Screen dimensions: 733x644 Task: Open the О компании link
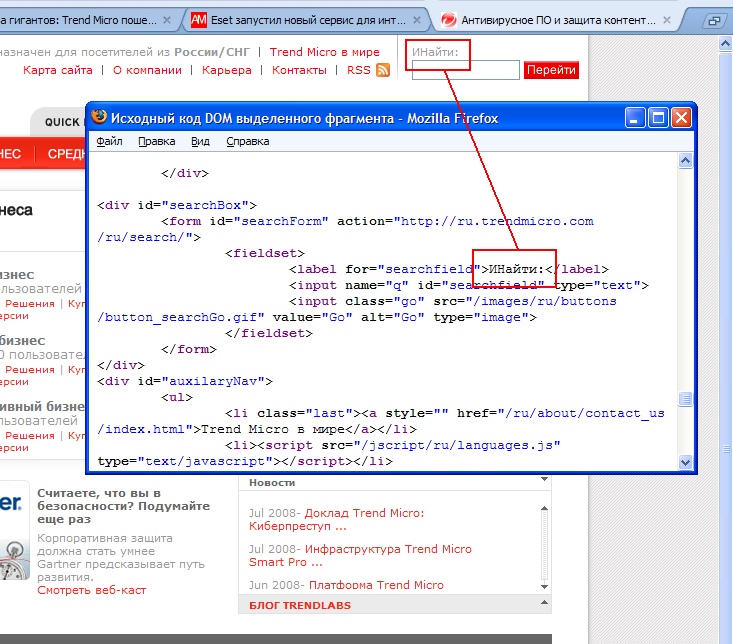point(147,70)
